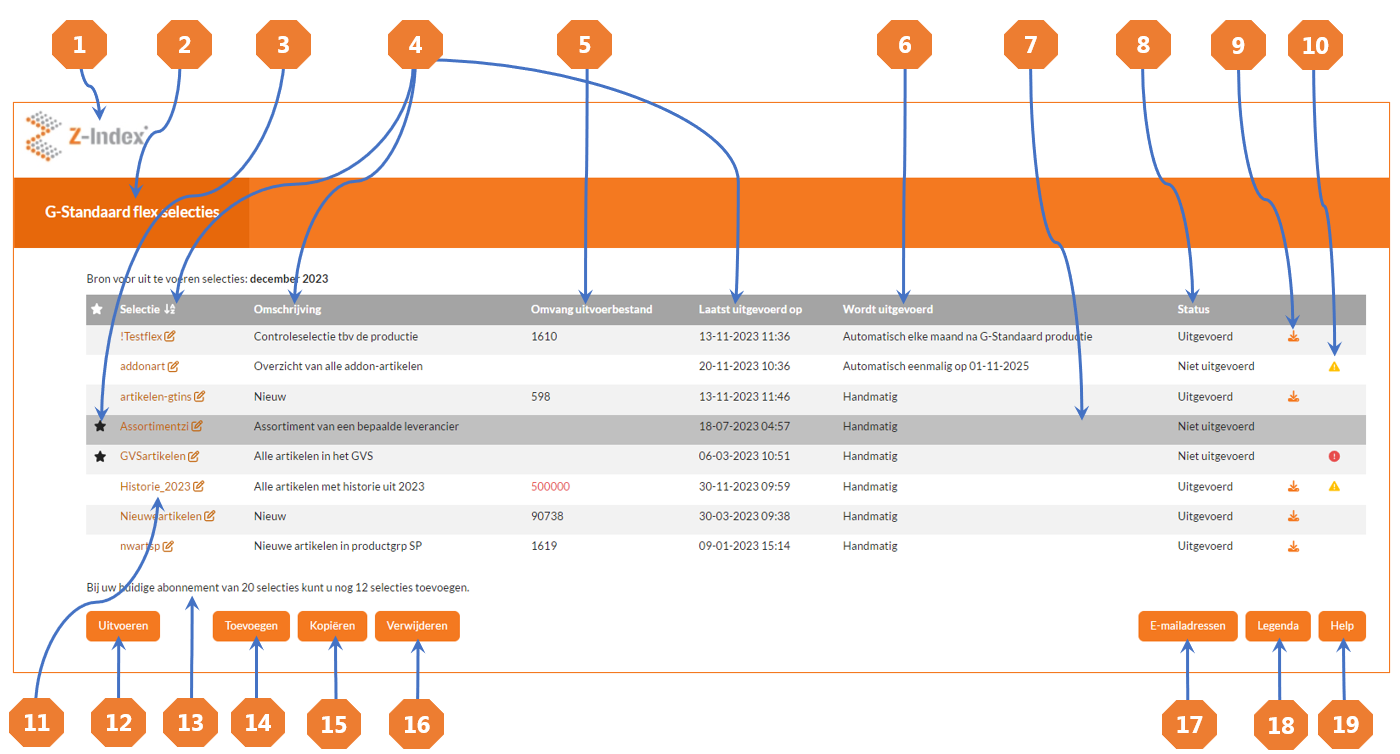Click the Status column header
This screenshot has height=754, width=1400.
1193,310
